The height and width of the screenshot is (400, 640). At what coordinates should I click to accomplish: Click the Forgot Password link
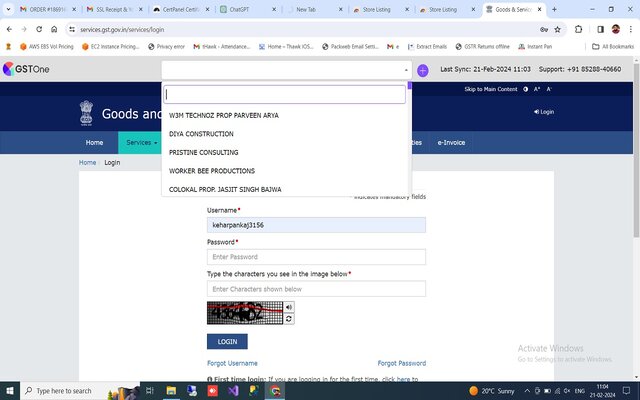coord(402,363)
